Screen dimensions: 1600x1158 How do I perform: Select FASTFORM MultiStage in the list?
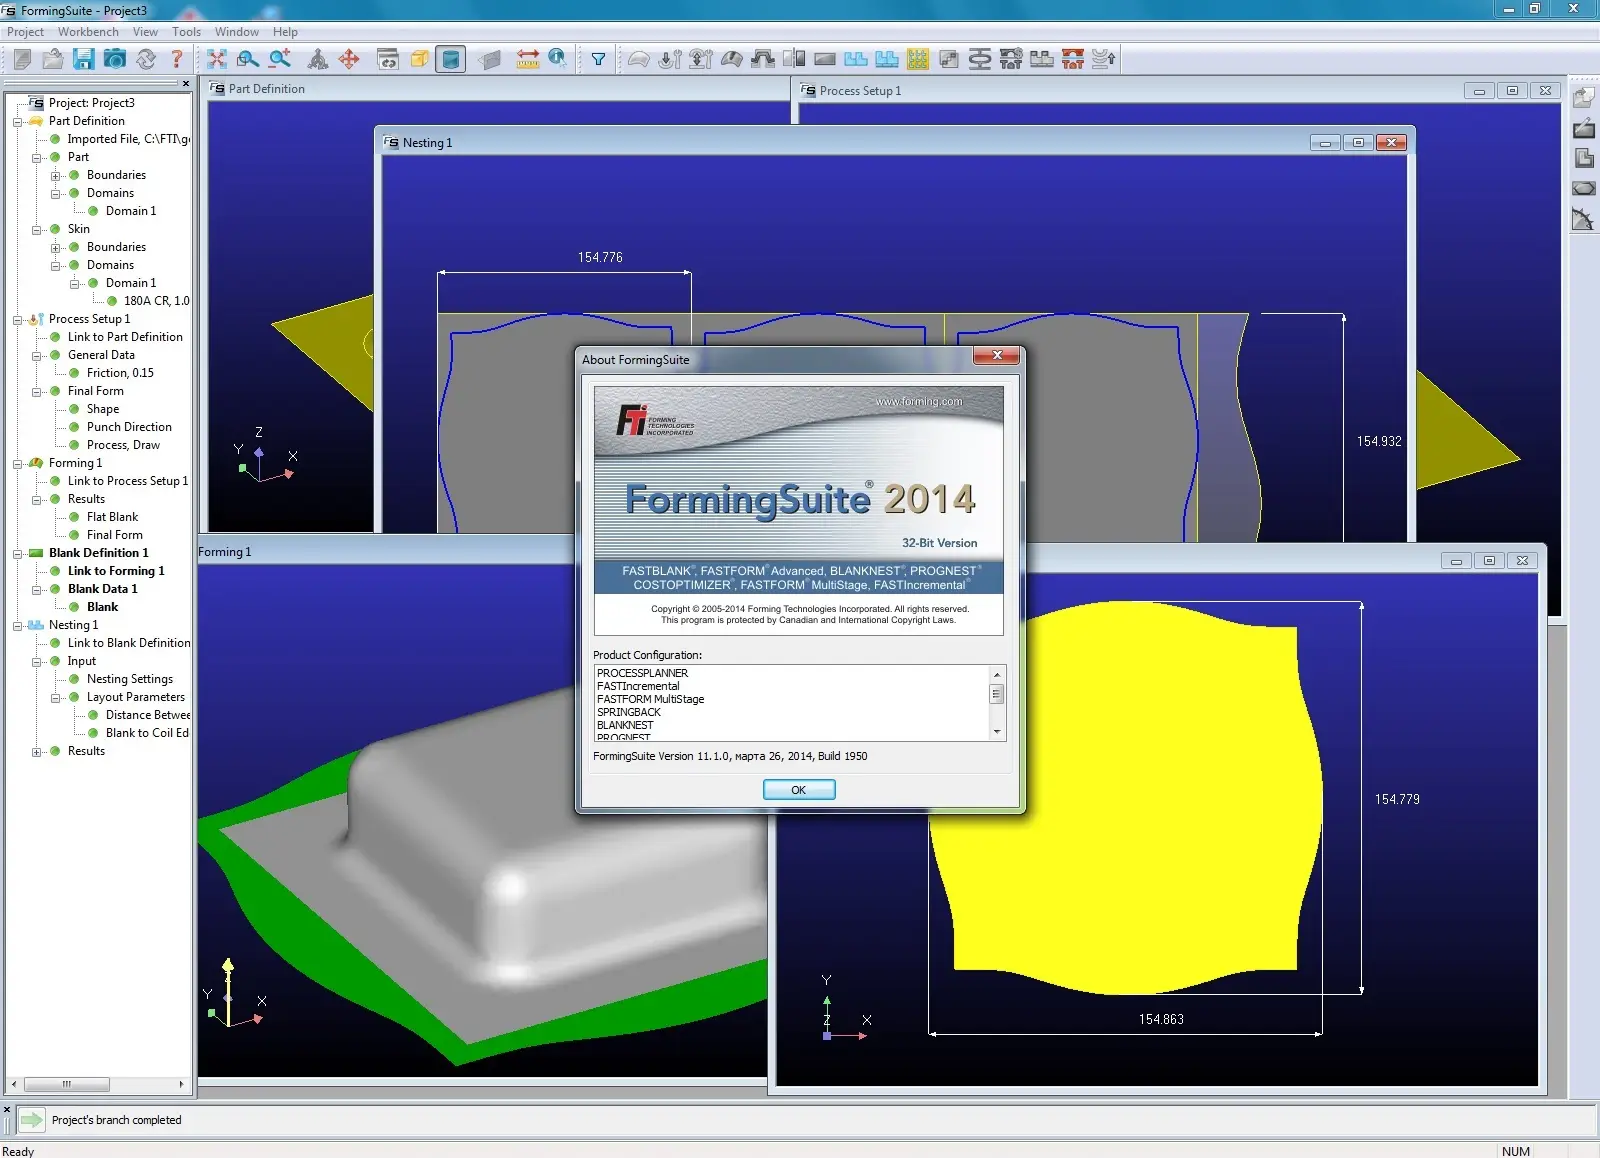[650, 699]
